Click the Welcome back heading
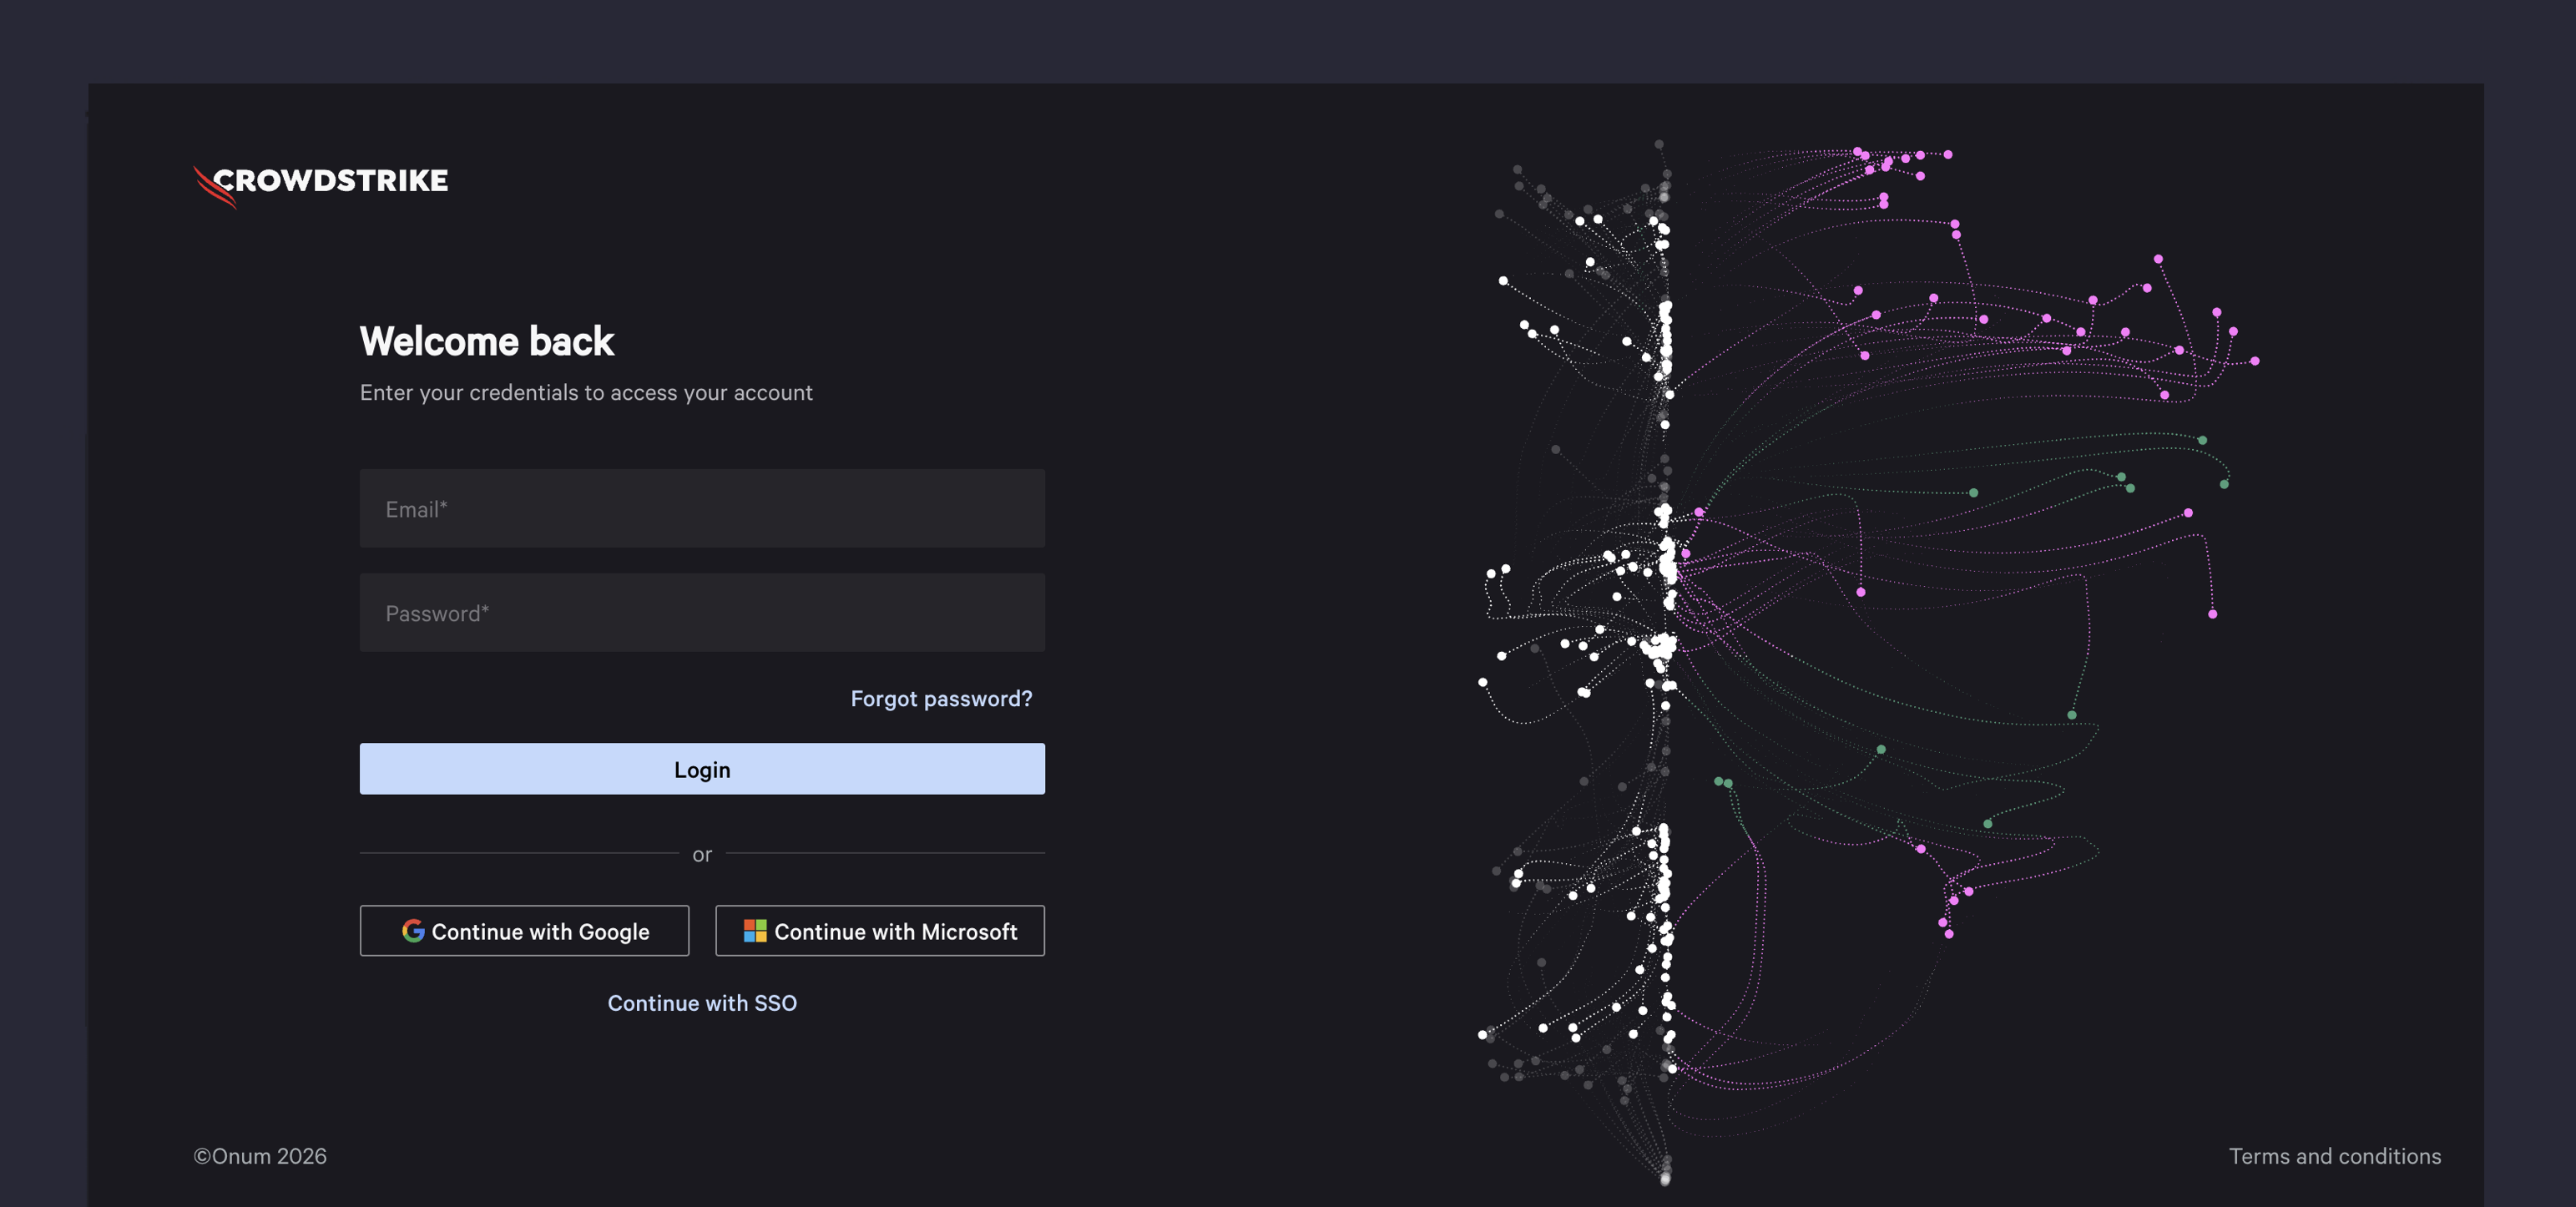 pos(486,341)
